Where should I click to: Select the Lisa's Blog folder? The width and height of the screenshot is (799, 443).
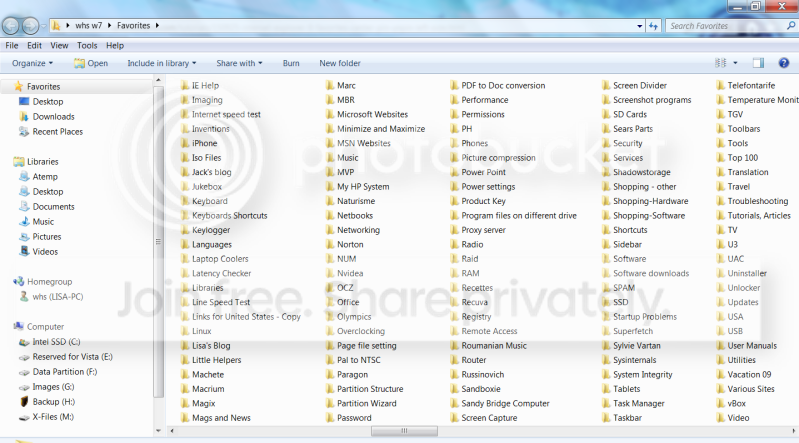tap(205, 346)
